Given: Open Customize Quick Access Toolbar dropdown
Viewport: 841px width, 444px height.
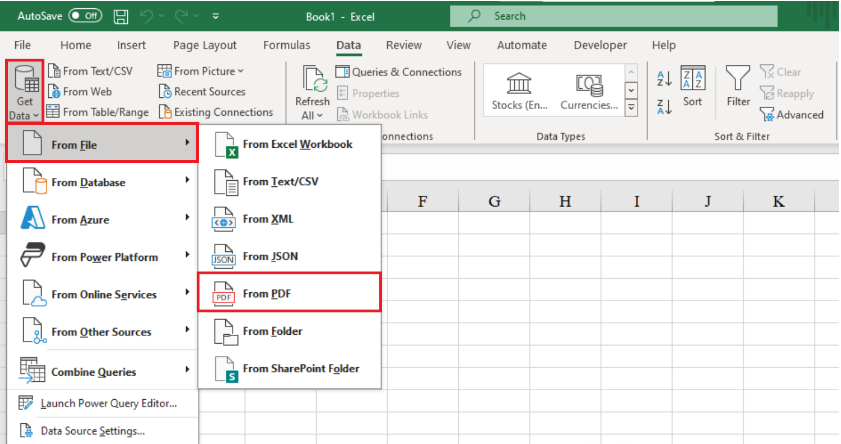Looking at the screenshot, I should (216, 17).
